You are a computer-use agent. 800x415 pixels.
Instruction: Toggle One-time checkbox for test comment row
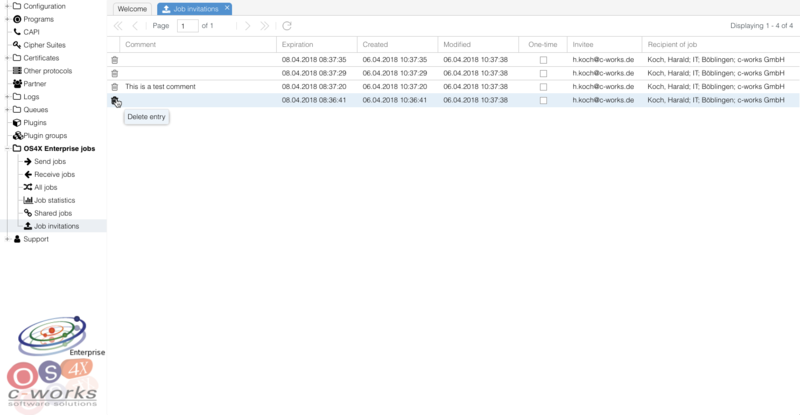(x=543, y=87)
